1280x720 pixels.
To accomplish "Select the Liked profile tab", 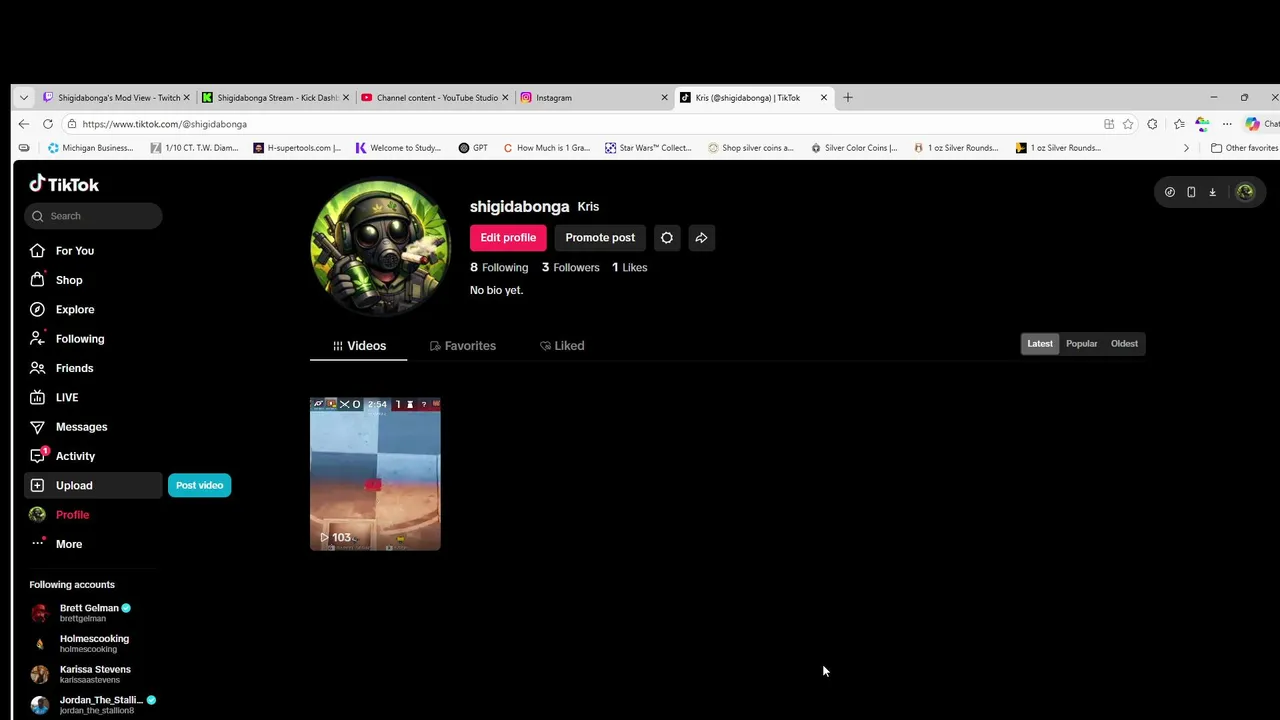I will 562,346.
